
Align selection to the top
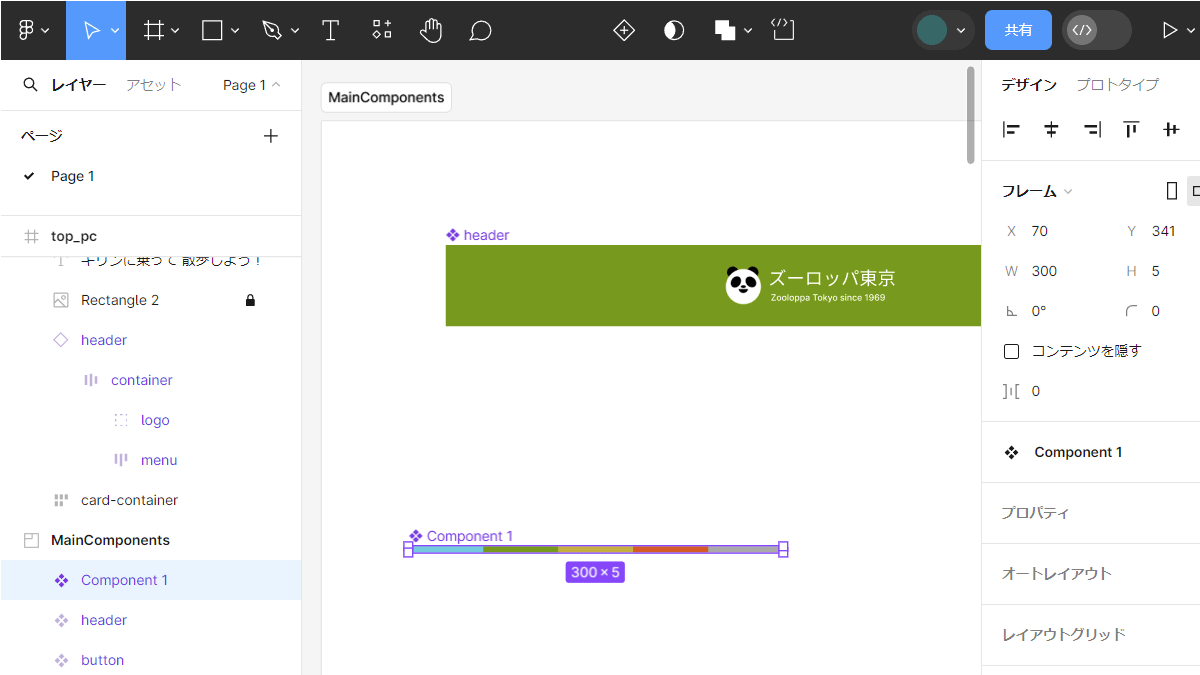[1131, 129]
